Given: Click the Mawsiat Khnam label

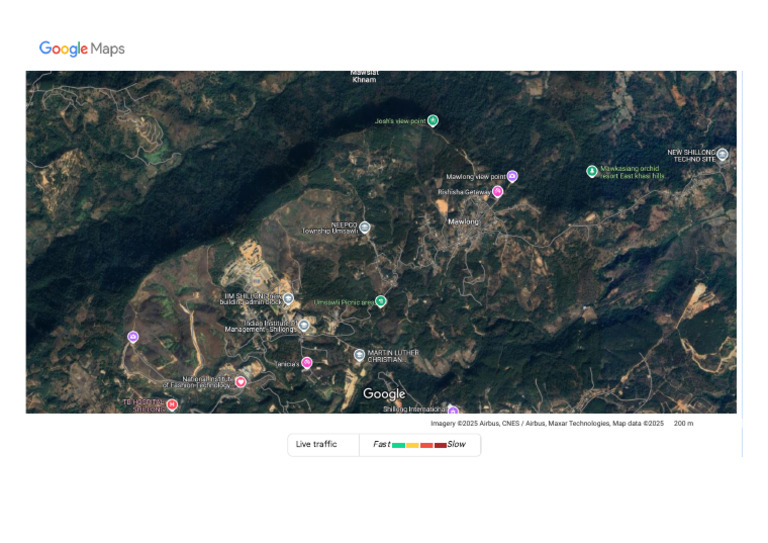Looking at the screenshot, I should point(364,76).
